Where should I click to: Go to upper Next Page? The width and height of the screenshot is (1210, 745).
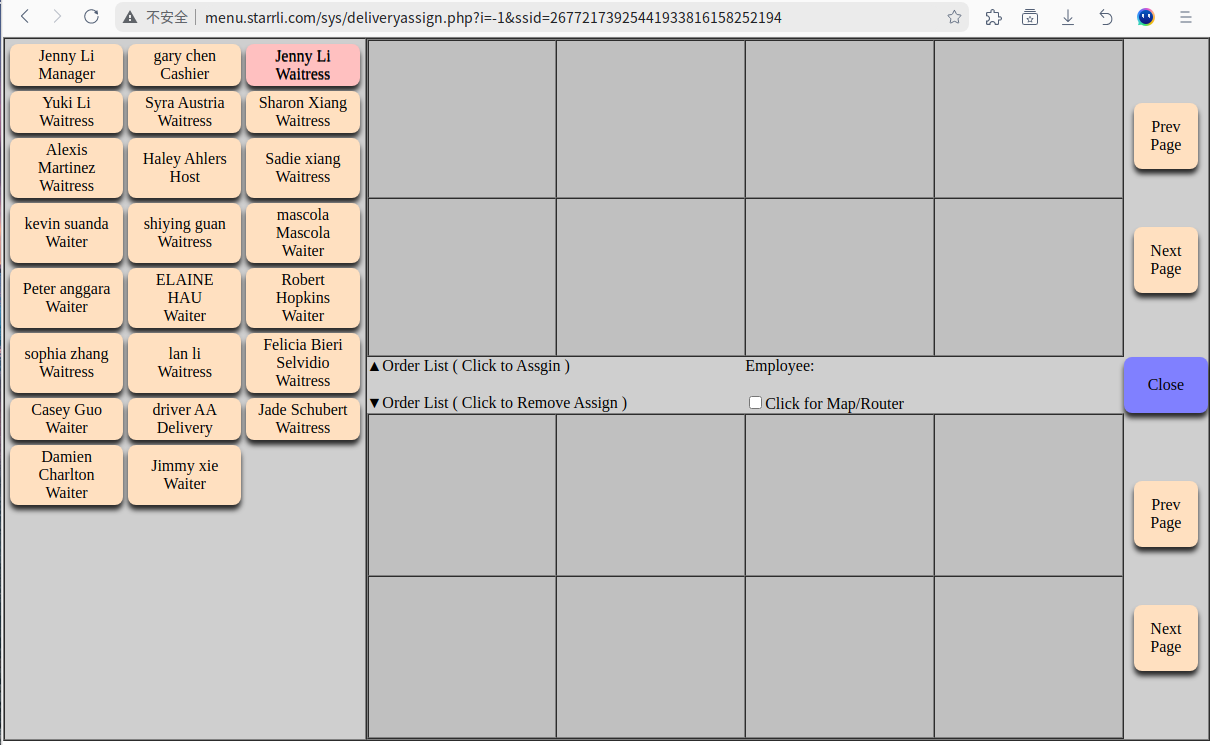click(x=1165, y=260)
